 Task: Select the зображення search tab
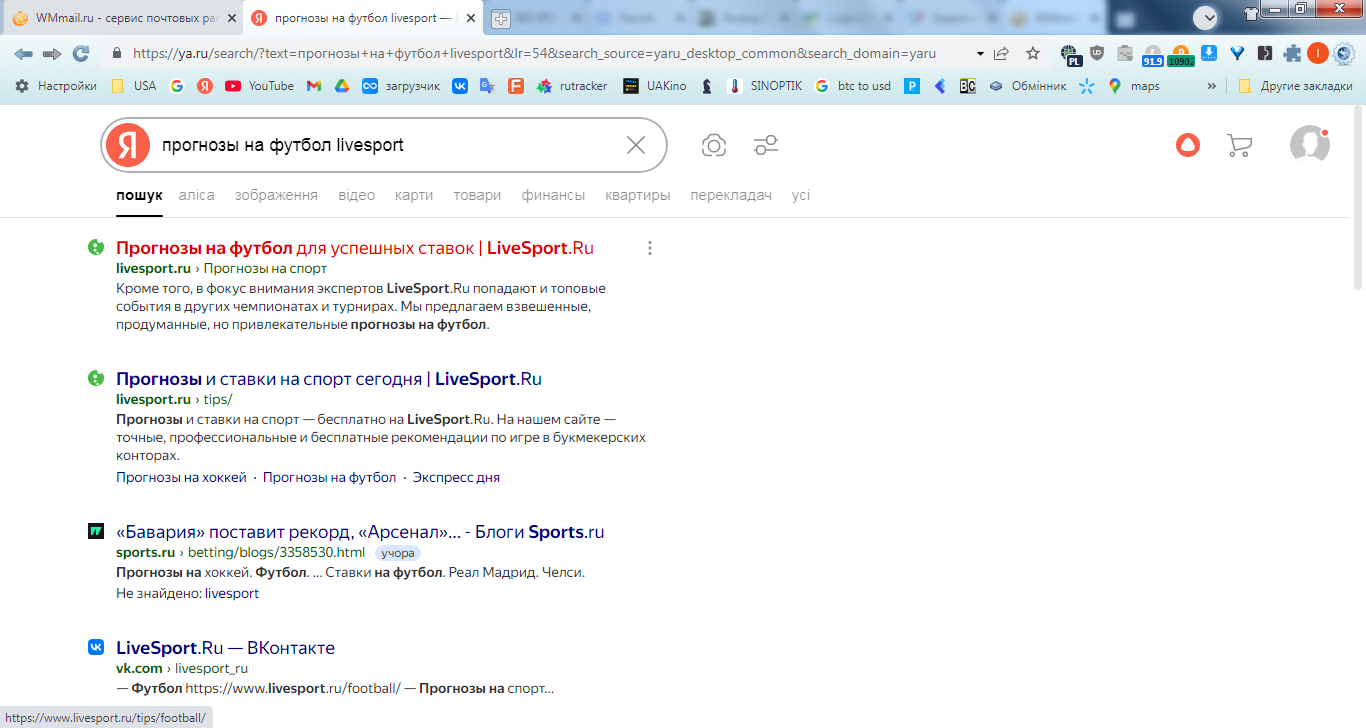click(276, 195)
